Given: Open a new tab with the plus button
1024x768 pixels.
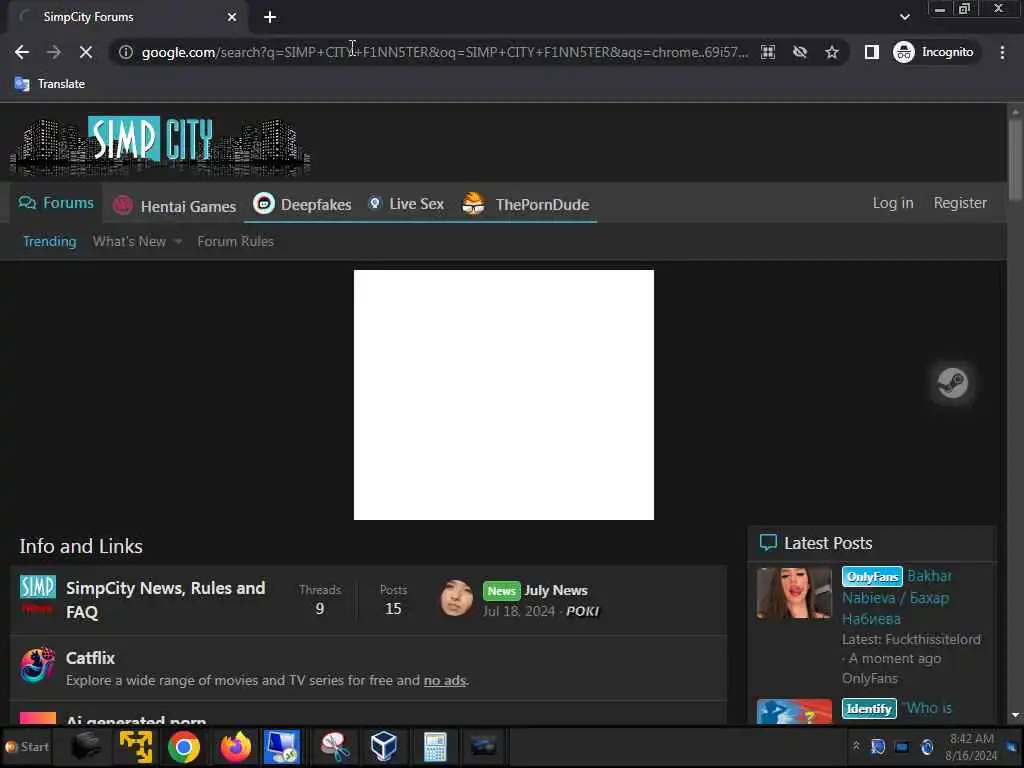Looking at the screenshot, I should (270, 17).
